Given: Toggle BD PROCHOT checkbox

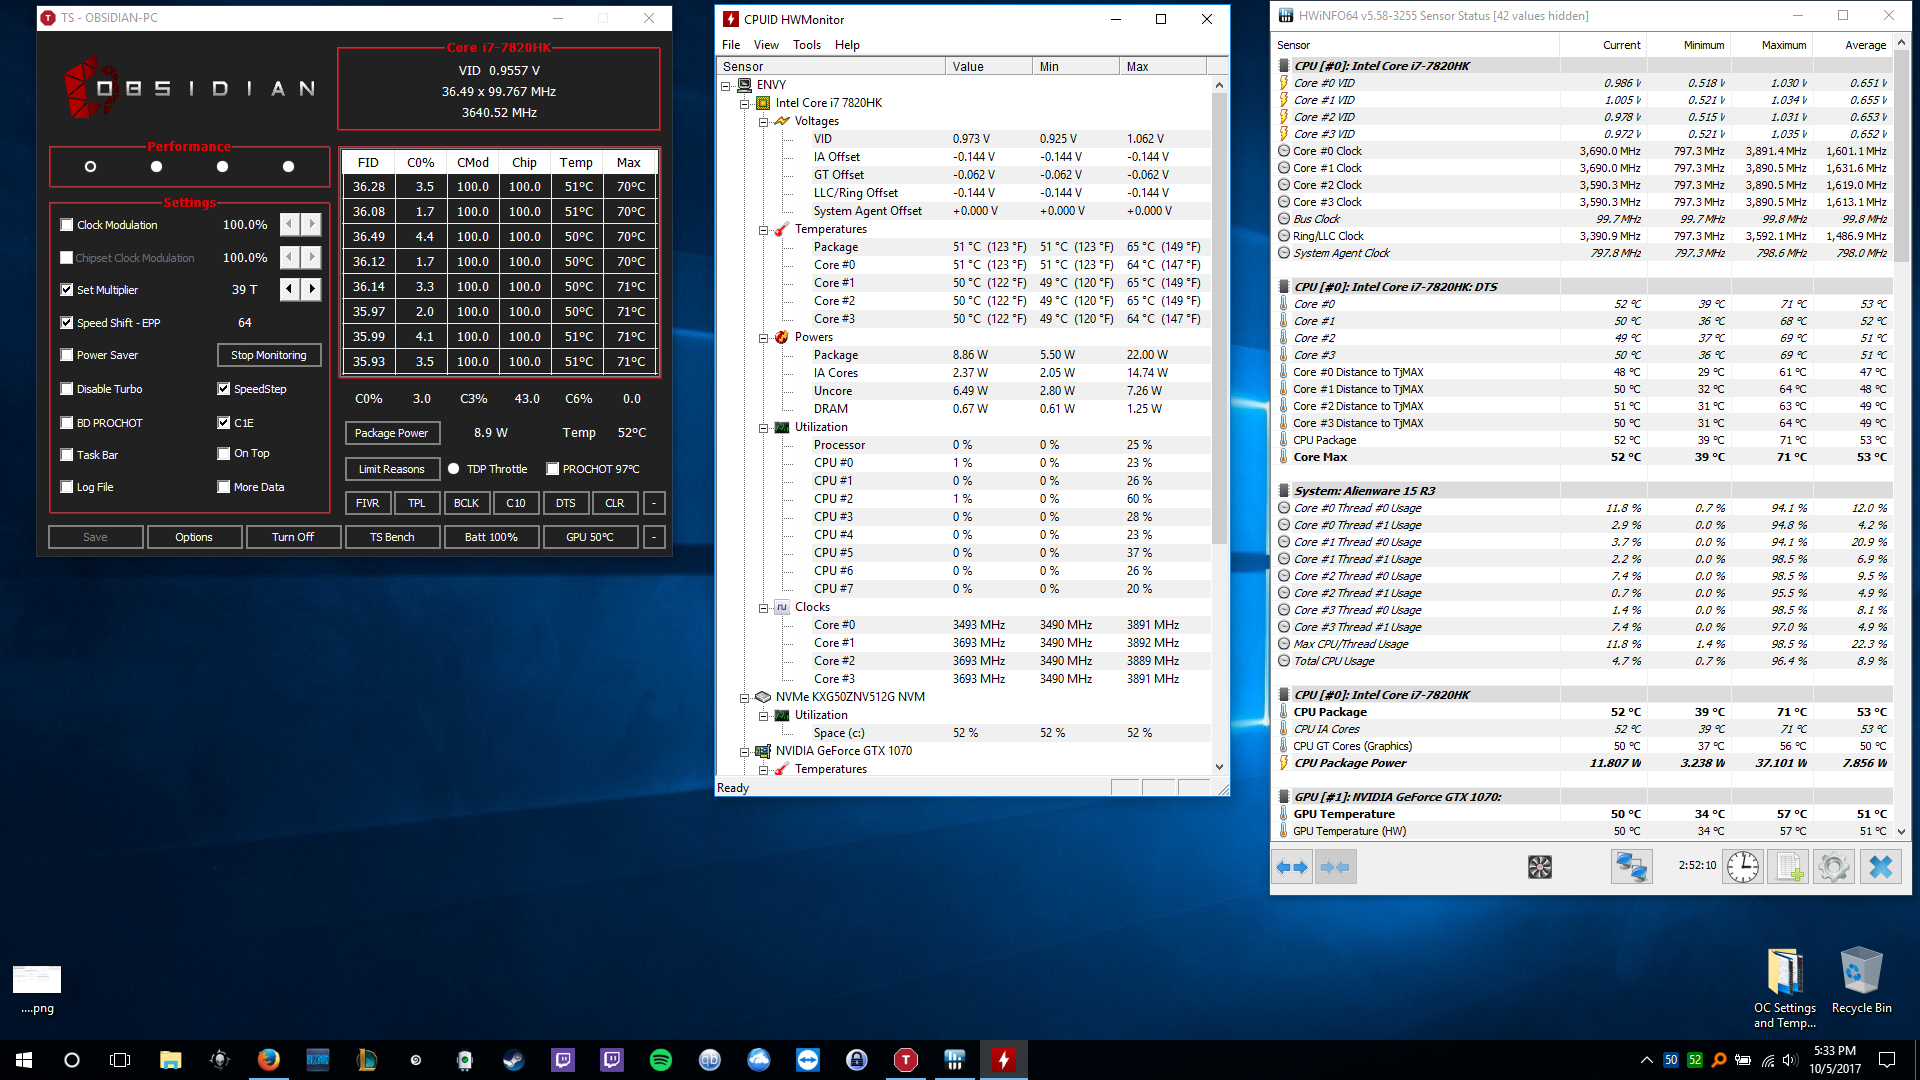Looking at the screenshot, I should [67, 423].
